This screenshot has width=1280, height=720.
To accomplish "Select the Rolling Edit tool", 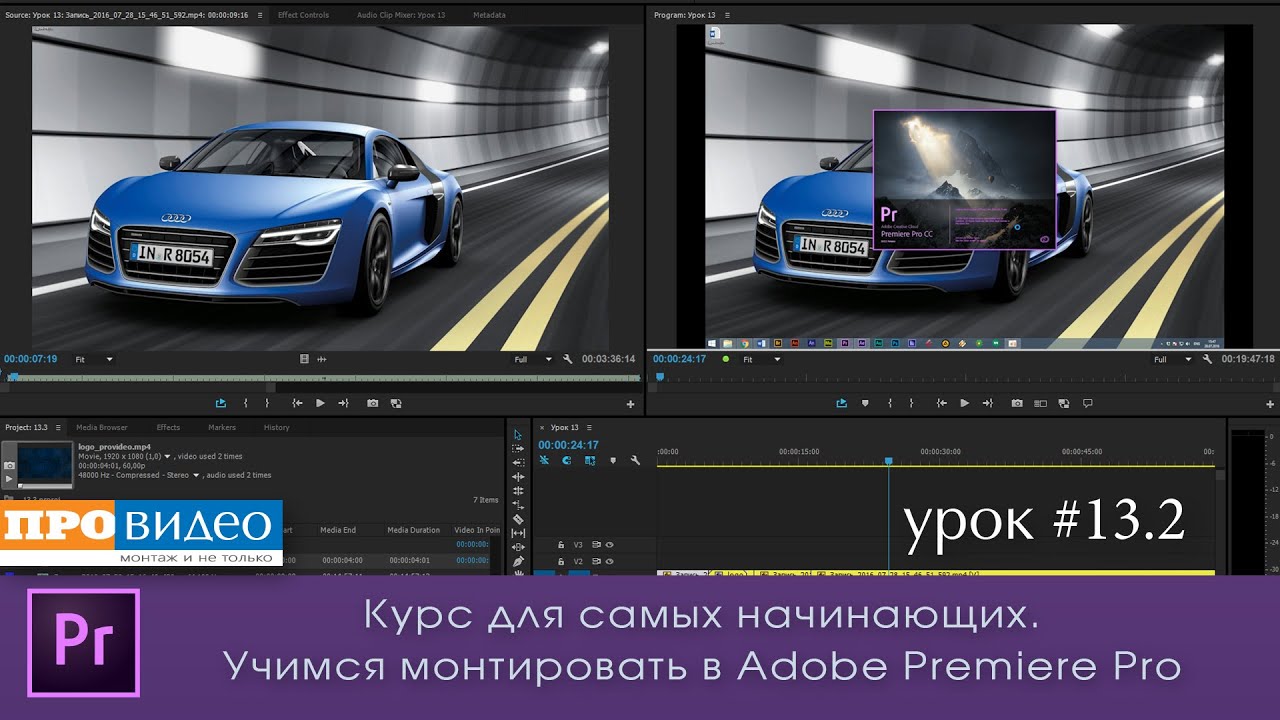I will pos(518,491).
